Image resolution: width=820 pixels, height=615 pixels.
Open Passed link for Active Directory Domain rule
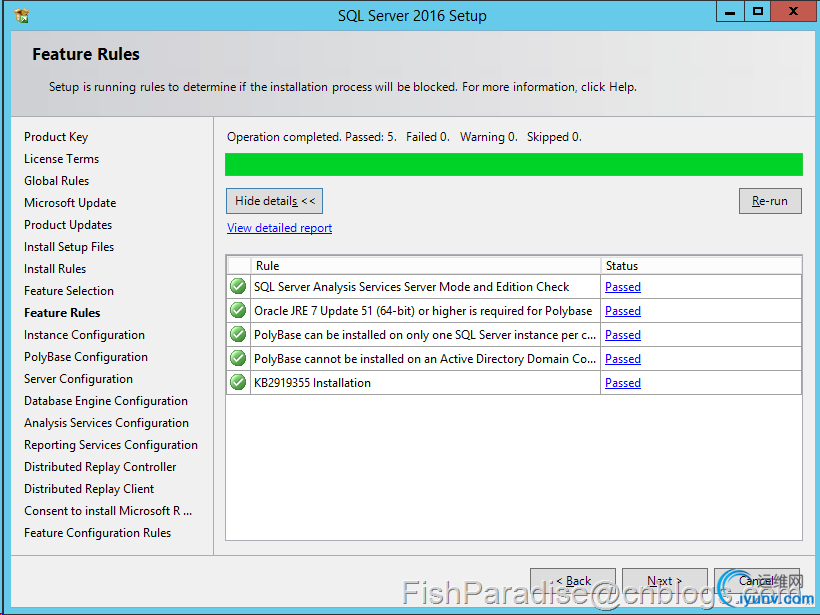coord(623,359)
